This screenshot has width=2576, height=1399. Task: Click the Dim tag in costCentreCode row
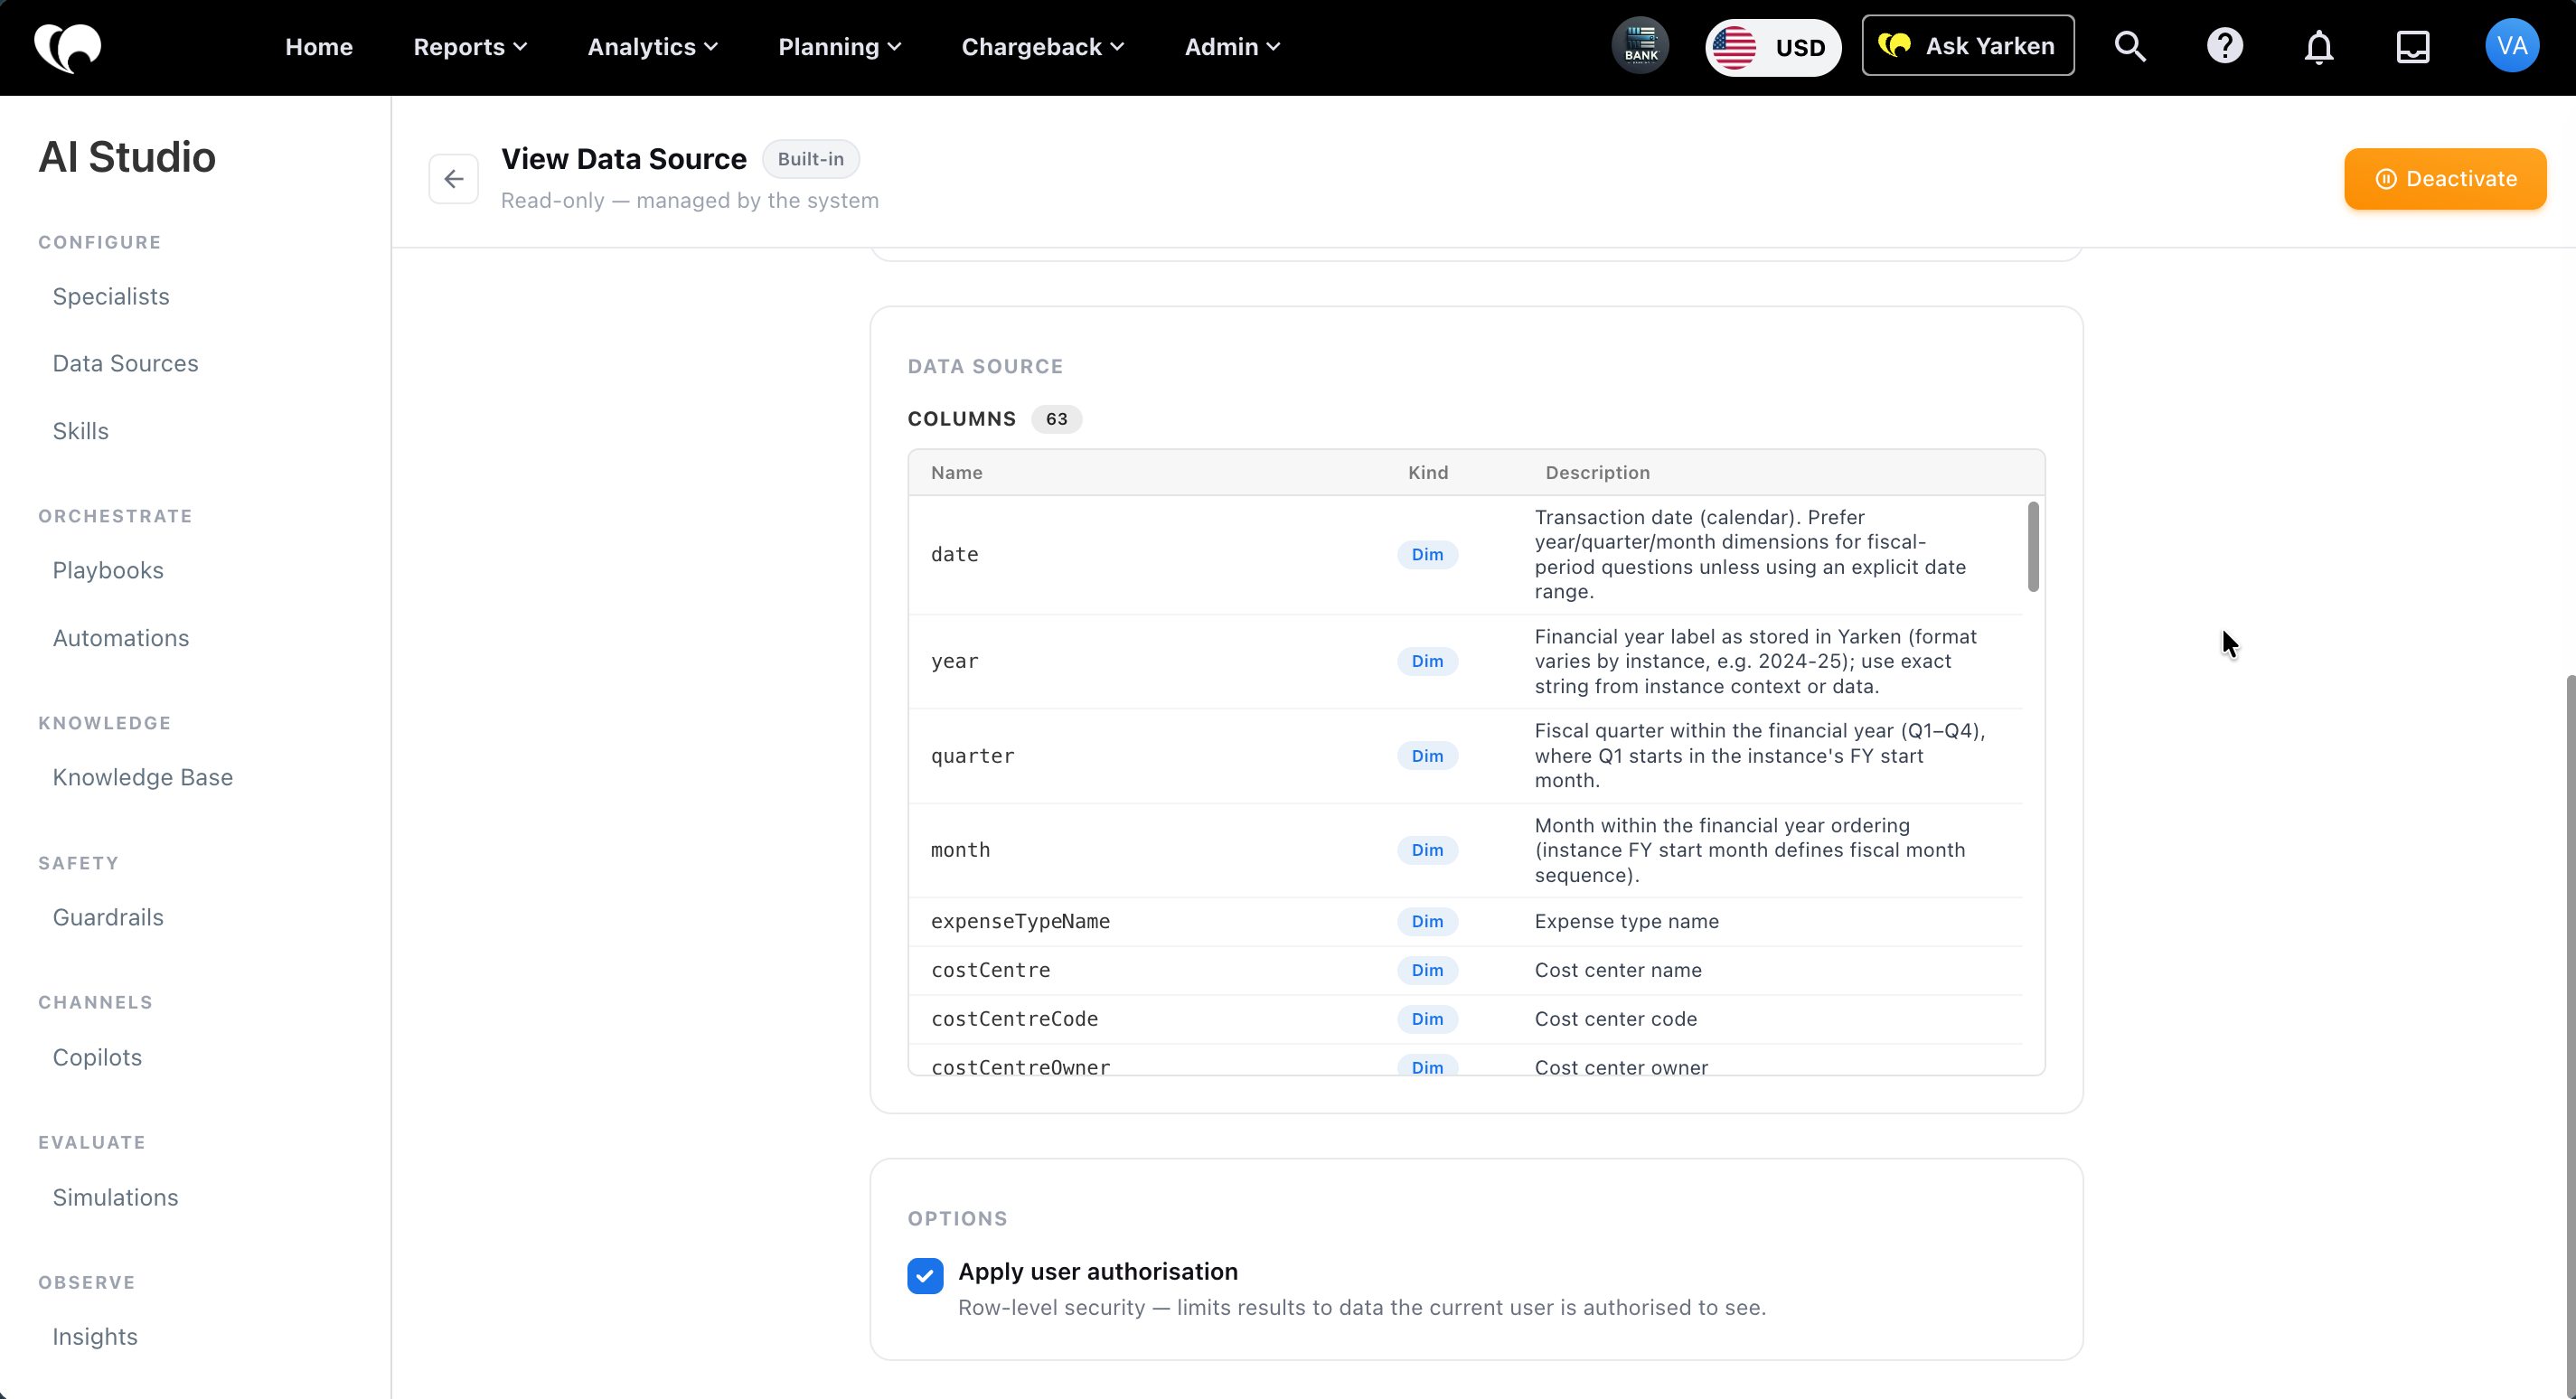(1427, 1019)
